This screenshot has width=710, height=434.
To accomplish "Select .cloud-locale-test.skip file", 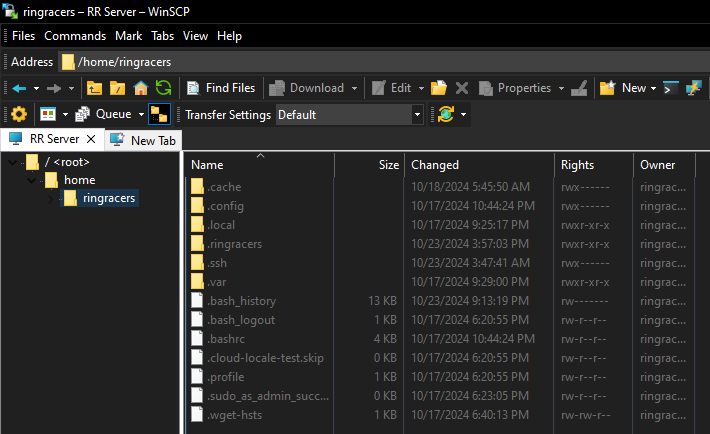I will 265,358.
